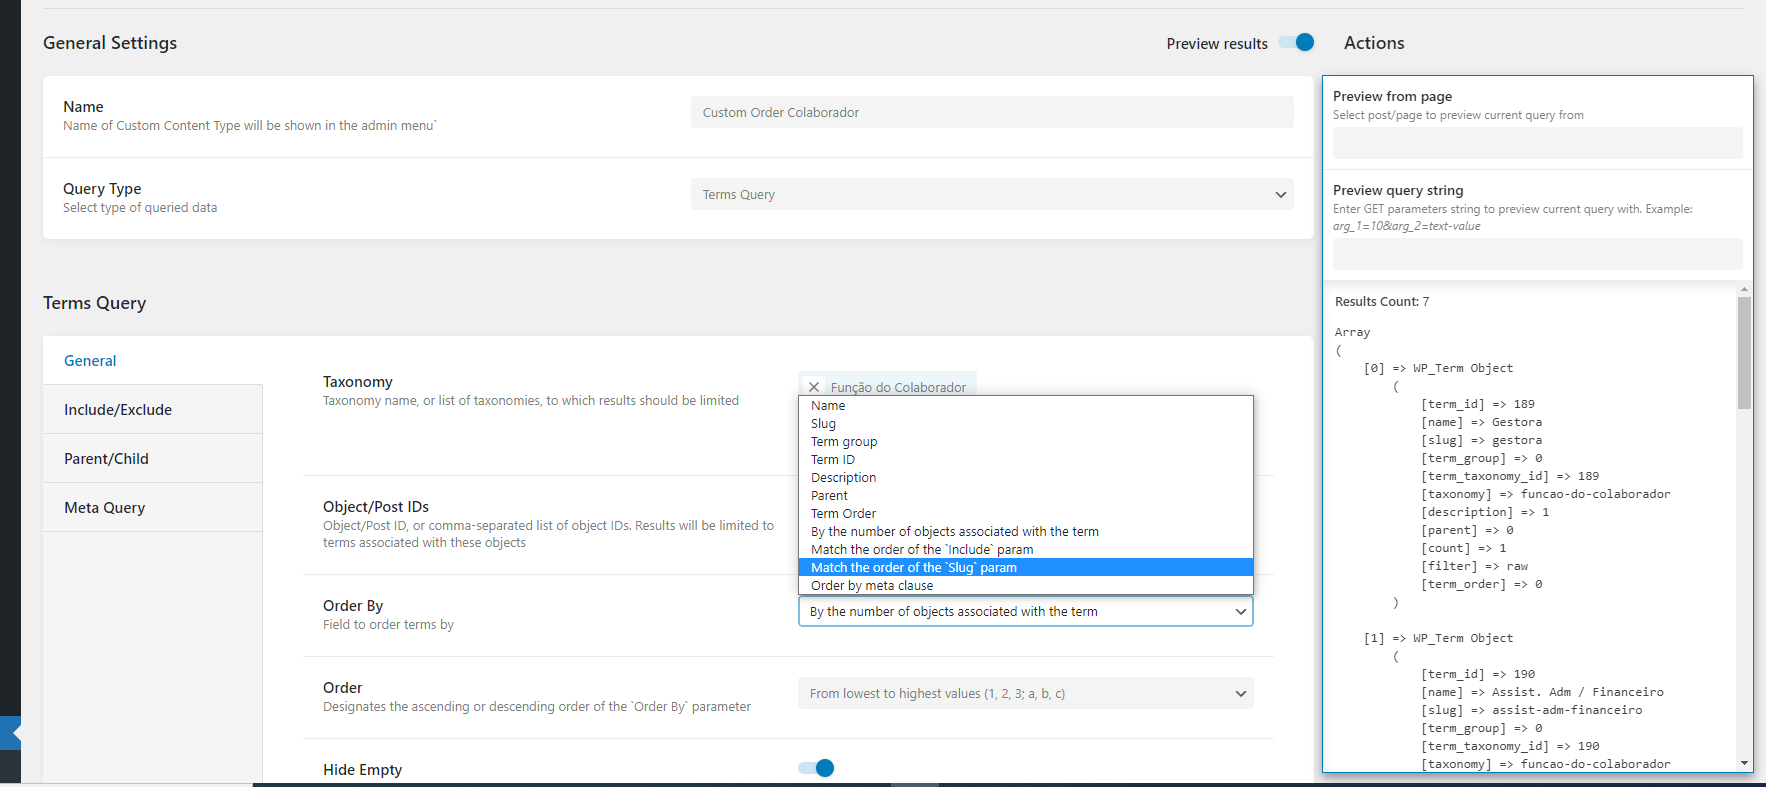Toggle the Preview results switch

[1296, 43]
